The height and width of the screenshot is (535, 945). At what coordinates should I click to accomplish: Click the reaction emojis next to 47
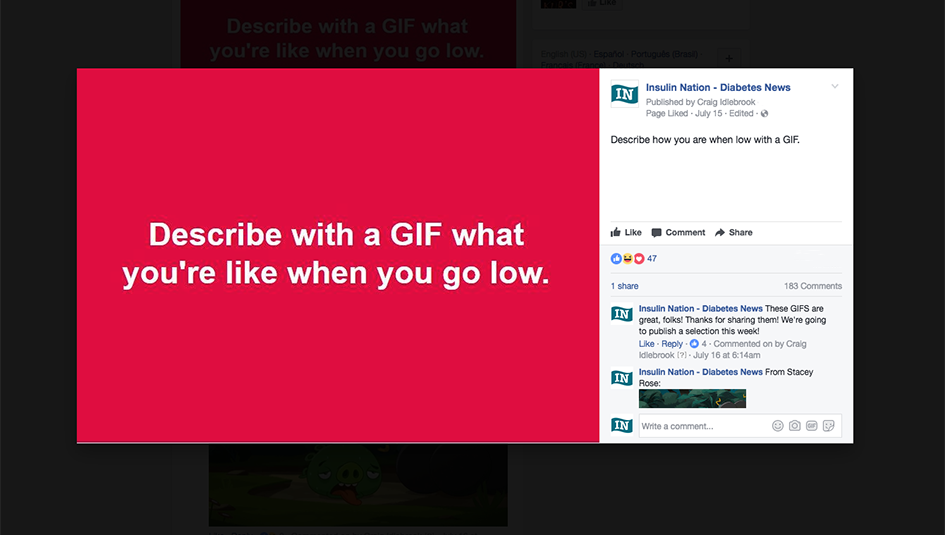(x=627, y=258)
